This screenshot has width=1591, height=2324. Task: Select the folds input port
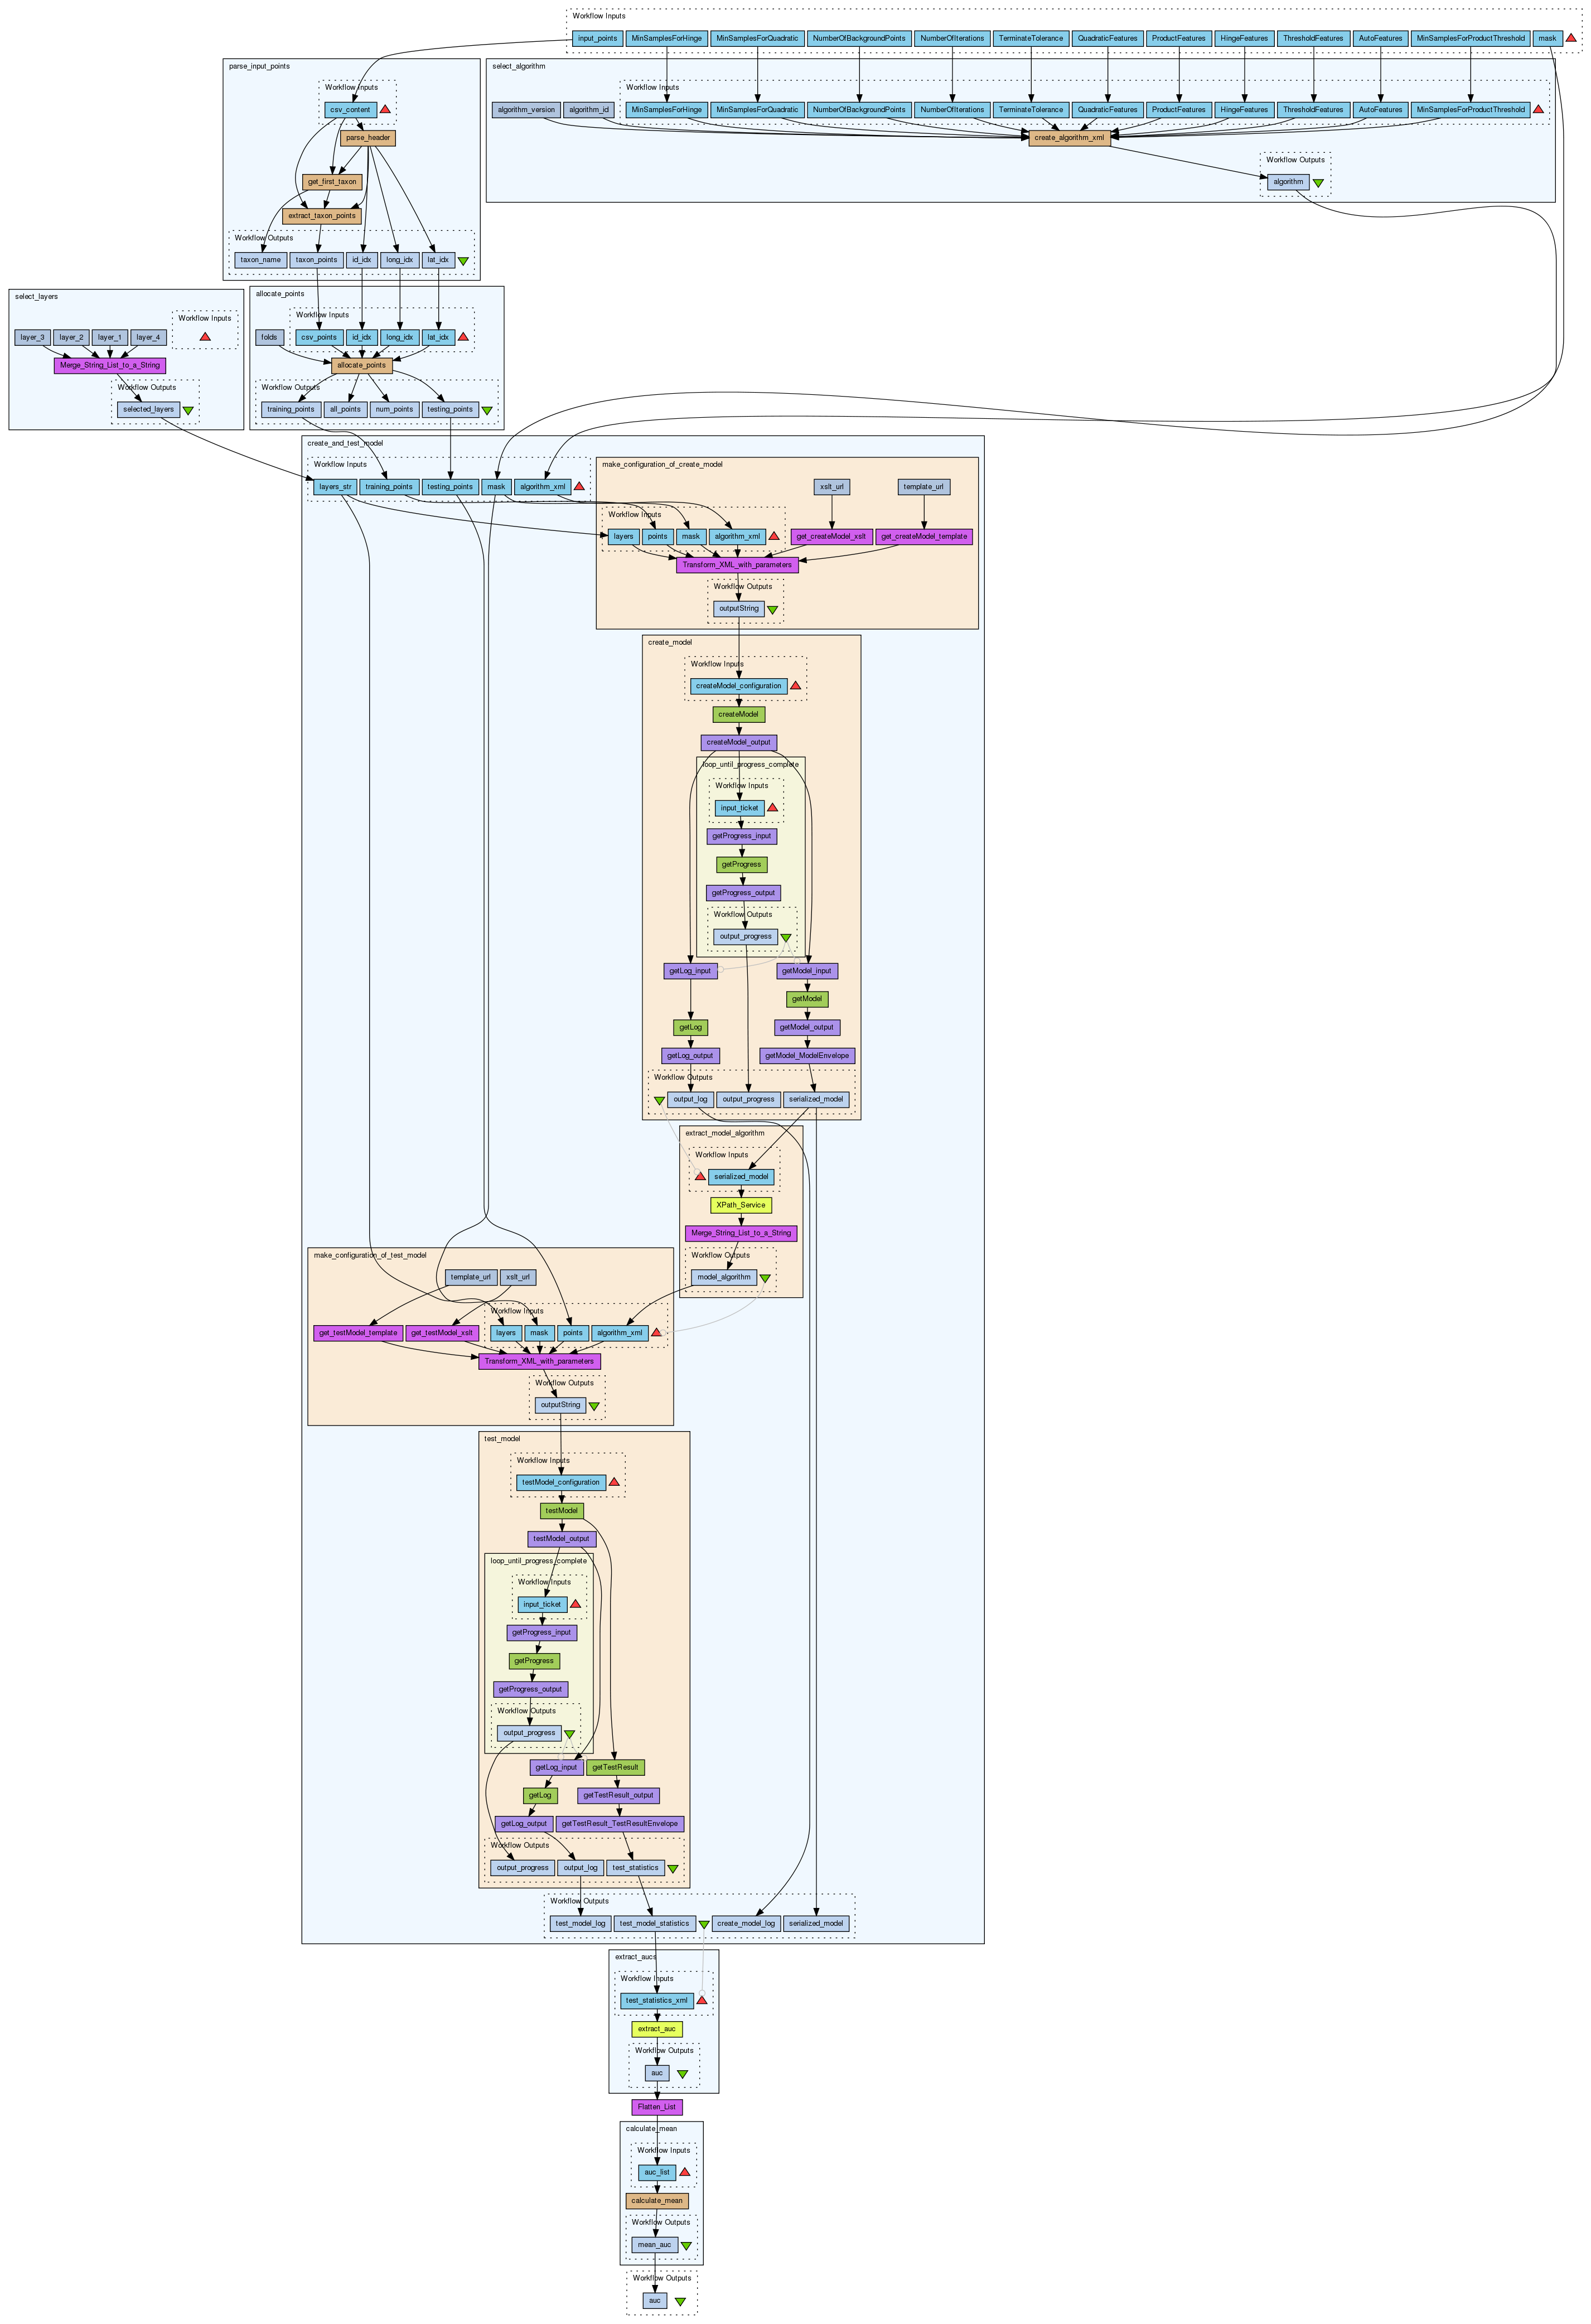point(269,337)
